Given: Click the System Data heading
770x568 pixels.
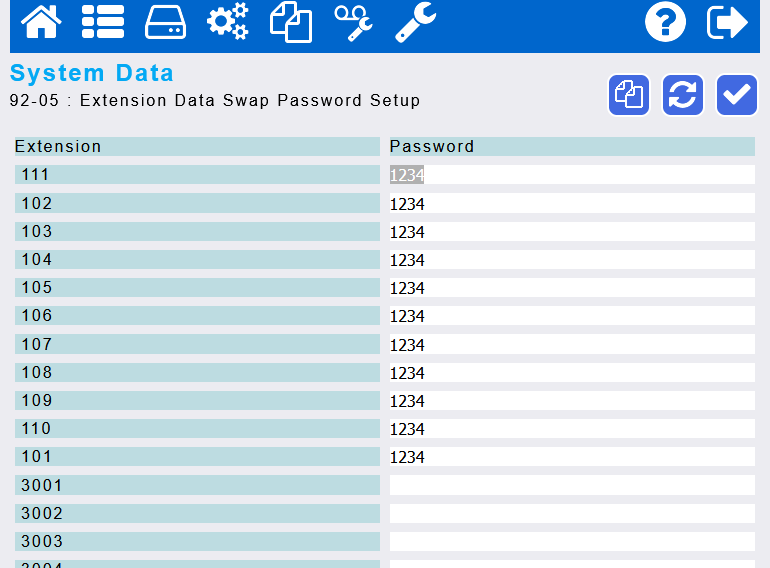Looking at the screenshot, I should 92,73.
